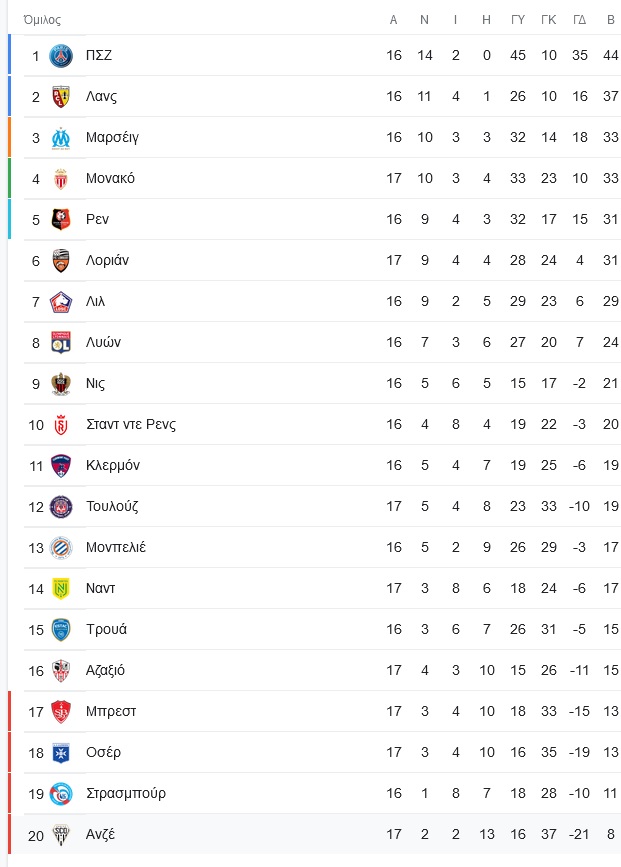Click the Όμιλος column header
The height and width of the screenshot is (867, 621).
click(x=42, y=20)
